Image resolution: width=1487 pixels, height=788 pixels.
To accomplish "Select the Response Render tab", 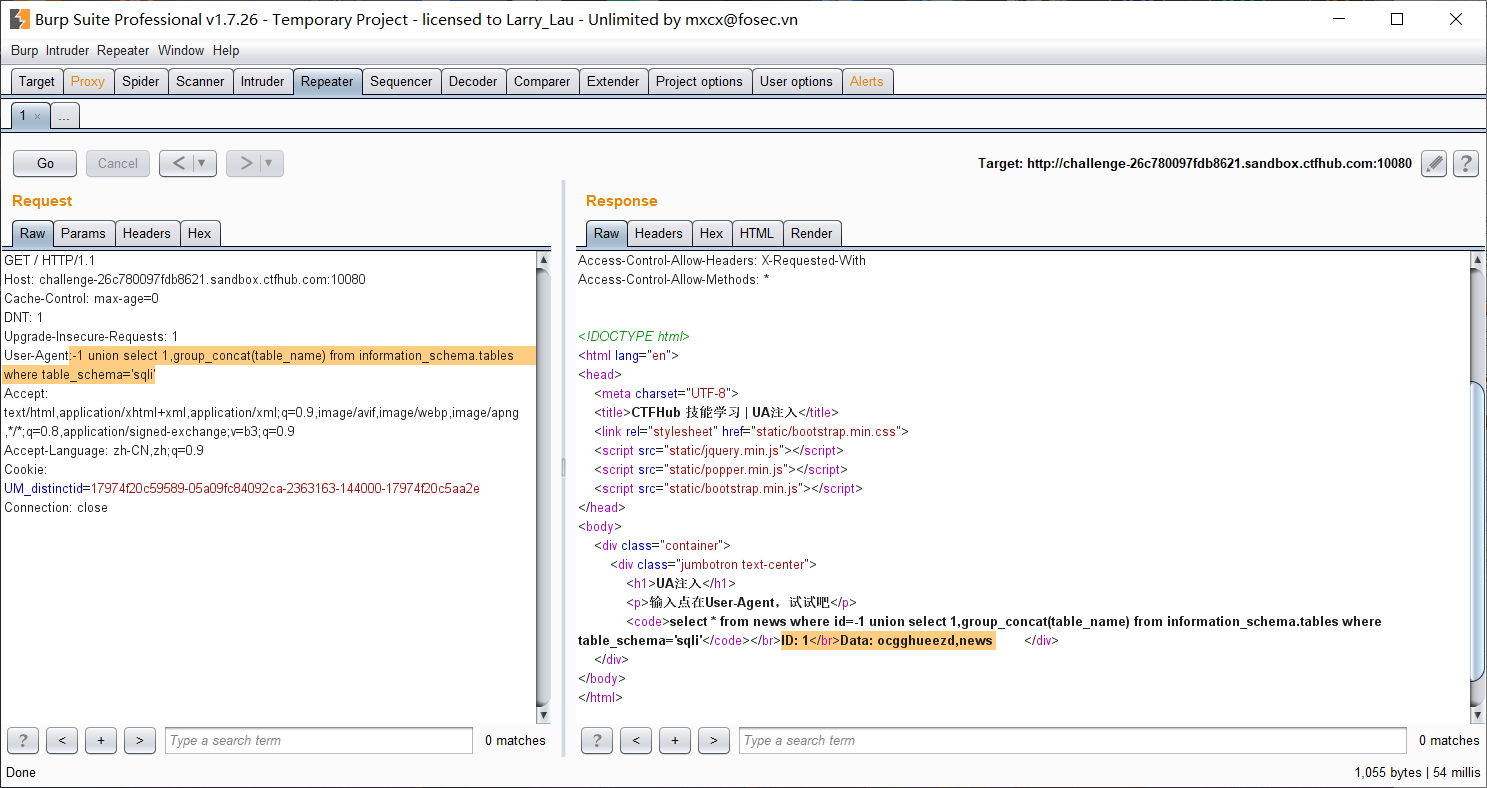I will [x=812, y=233].
